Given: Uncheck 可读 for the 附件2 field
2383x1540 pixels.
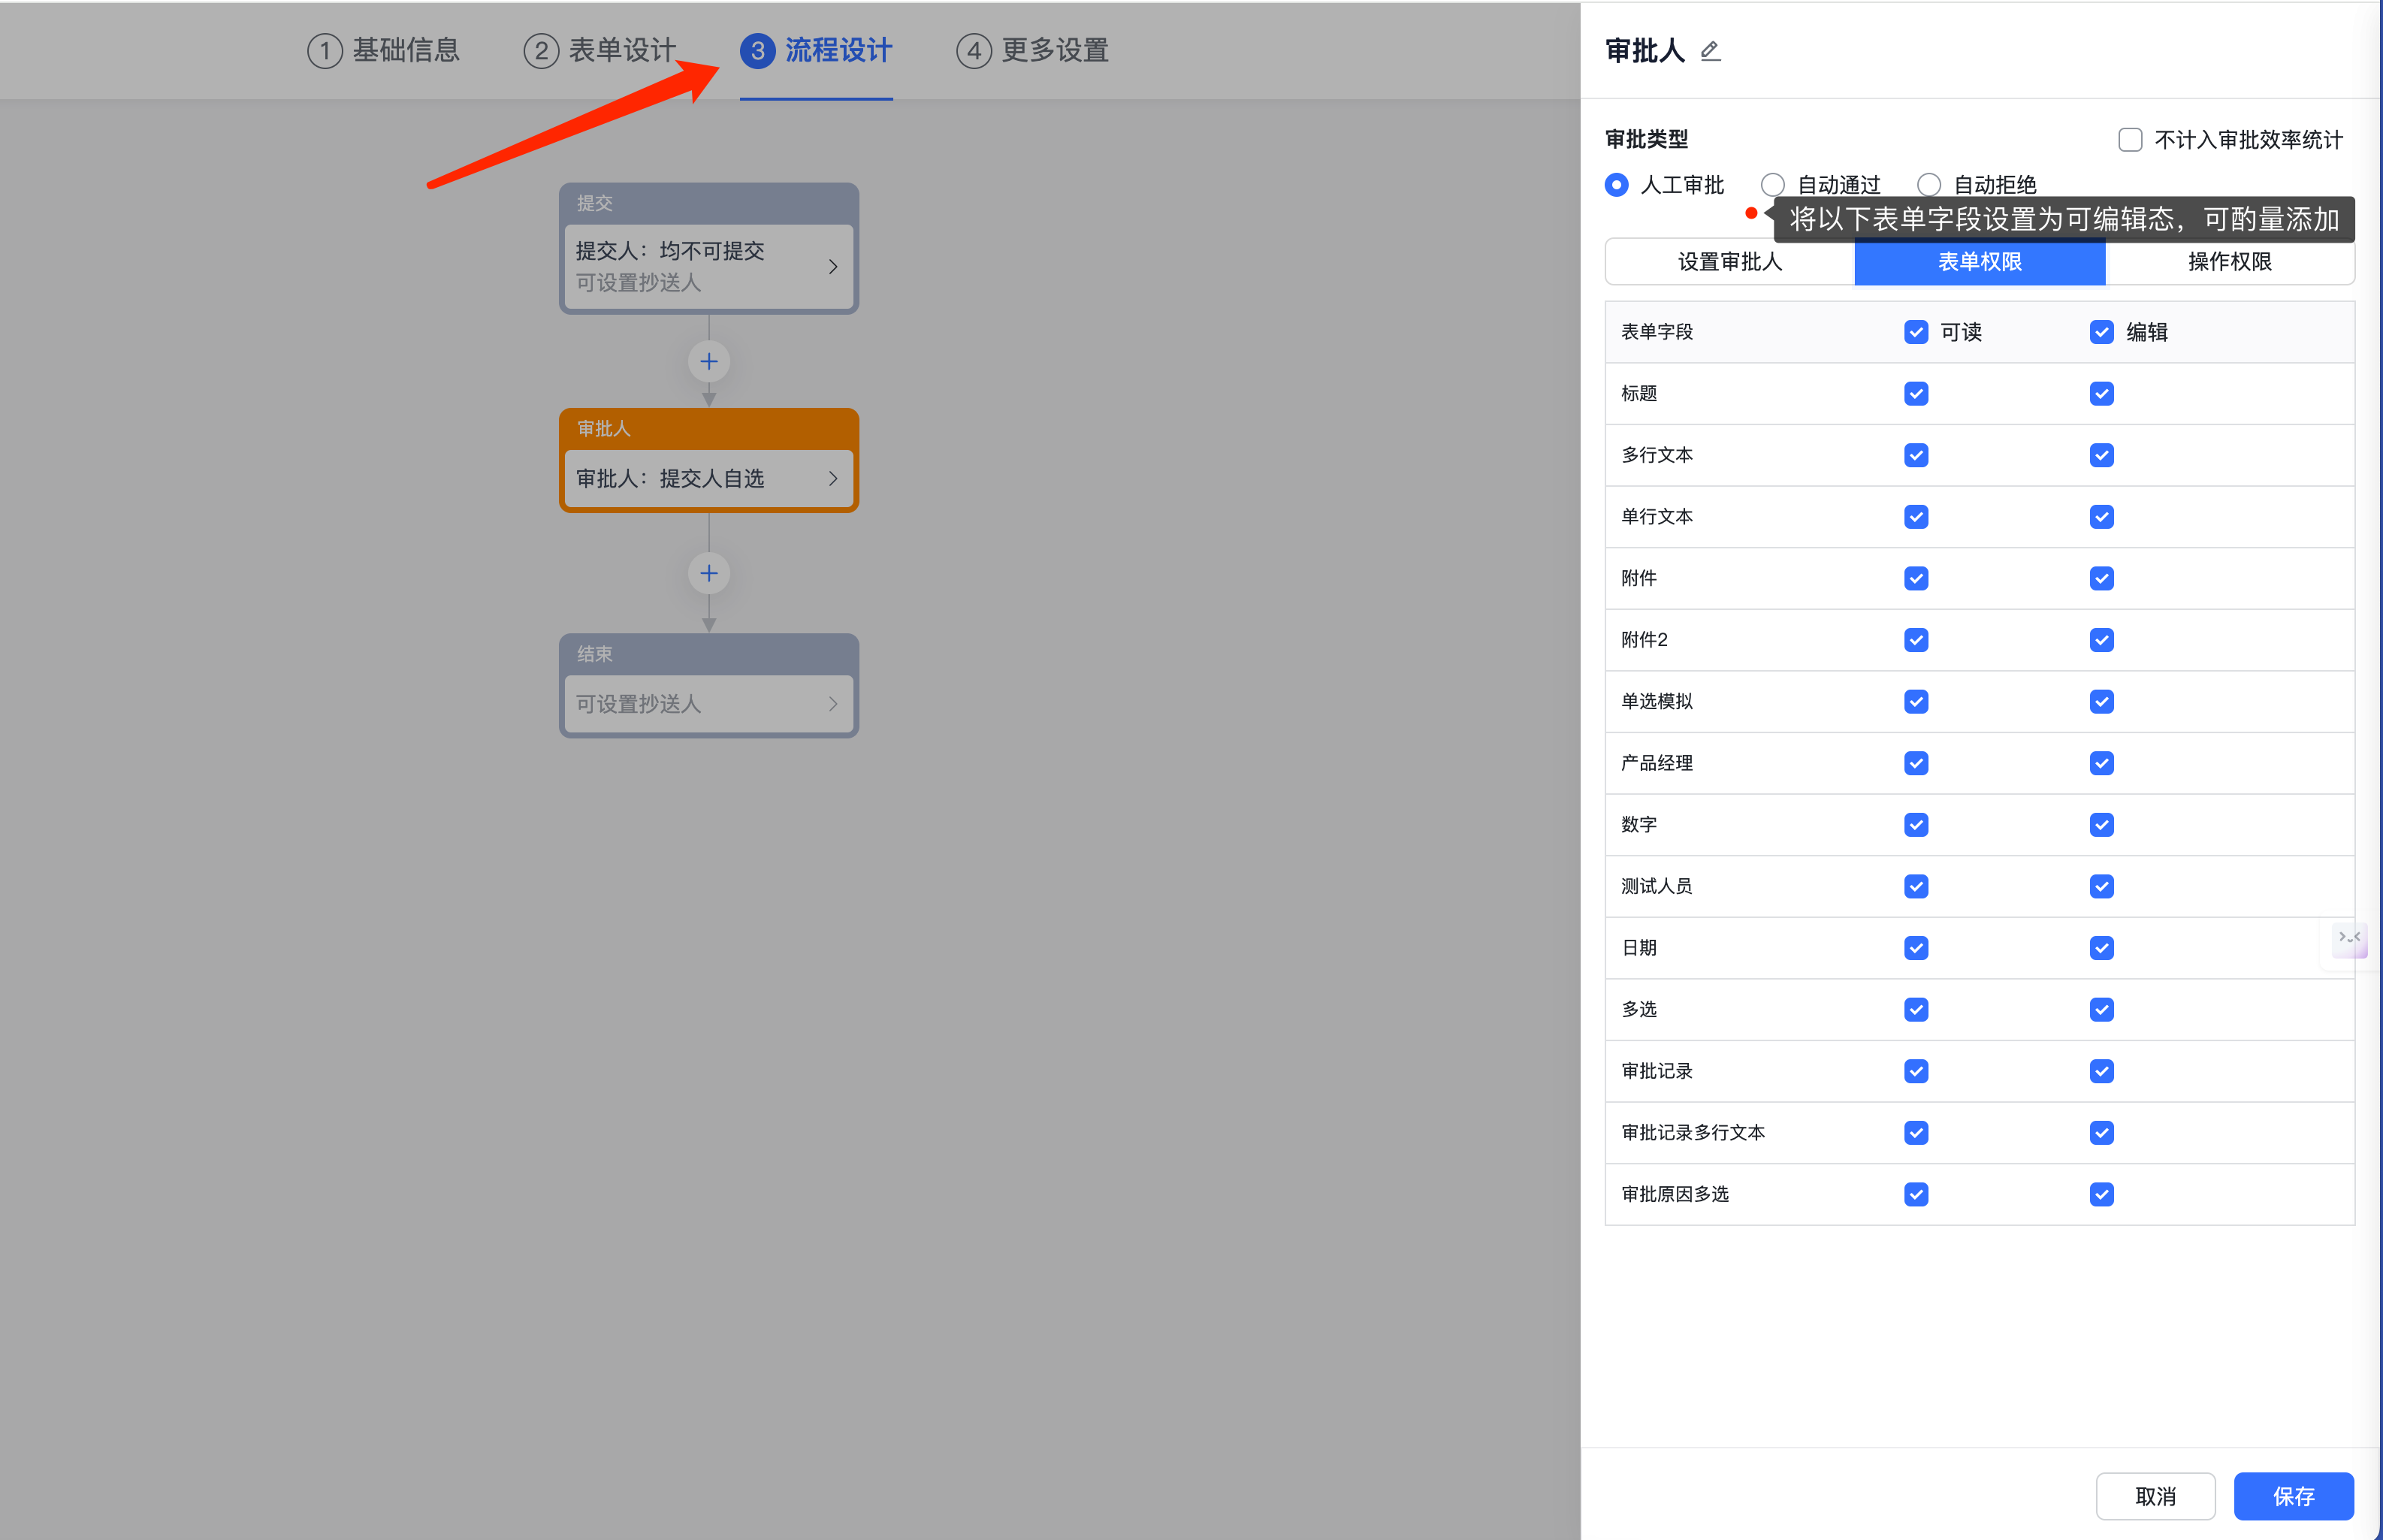Looking at the screenshot, I should pyautogui.click(x=1916, y=640).
